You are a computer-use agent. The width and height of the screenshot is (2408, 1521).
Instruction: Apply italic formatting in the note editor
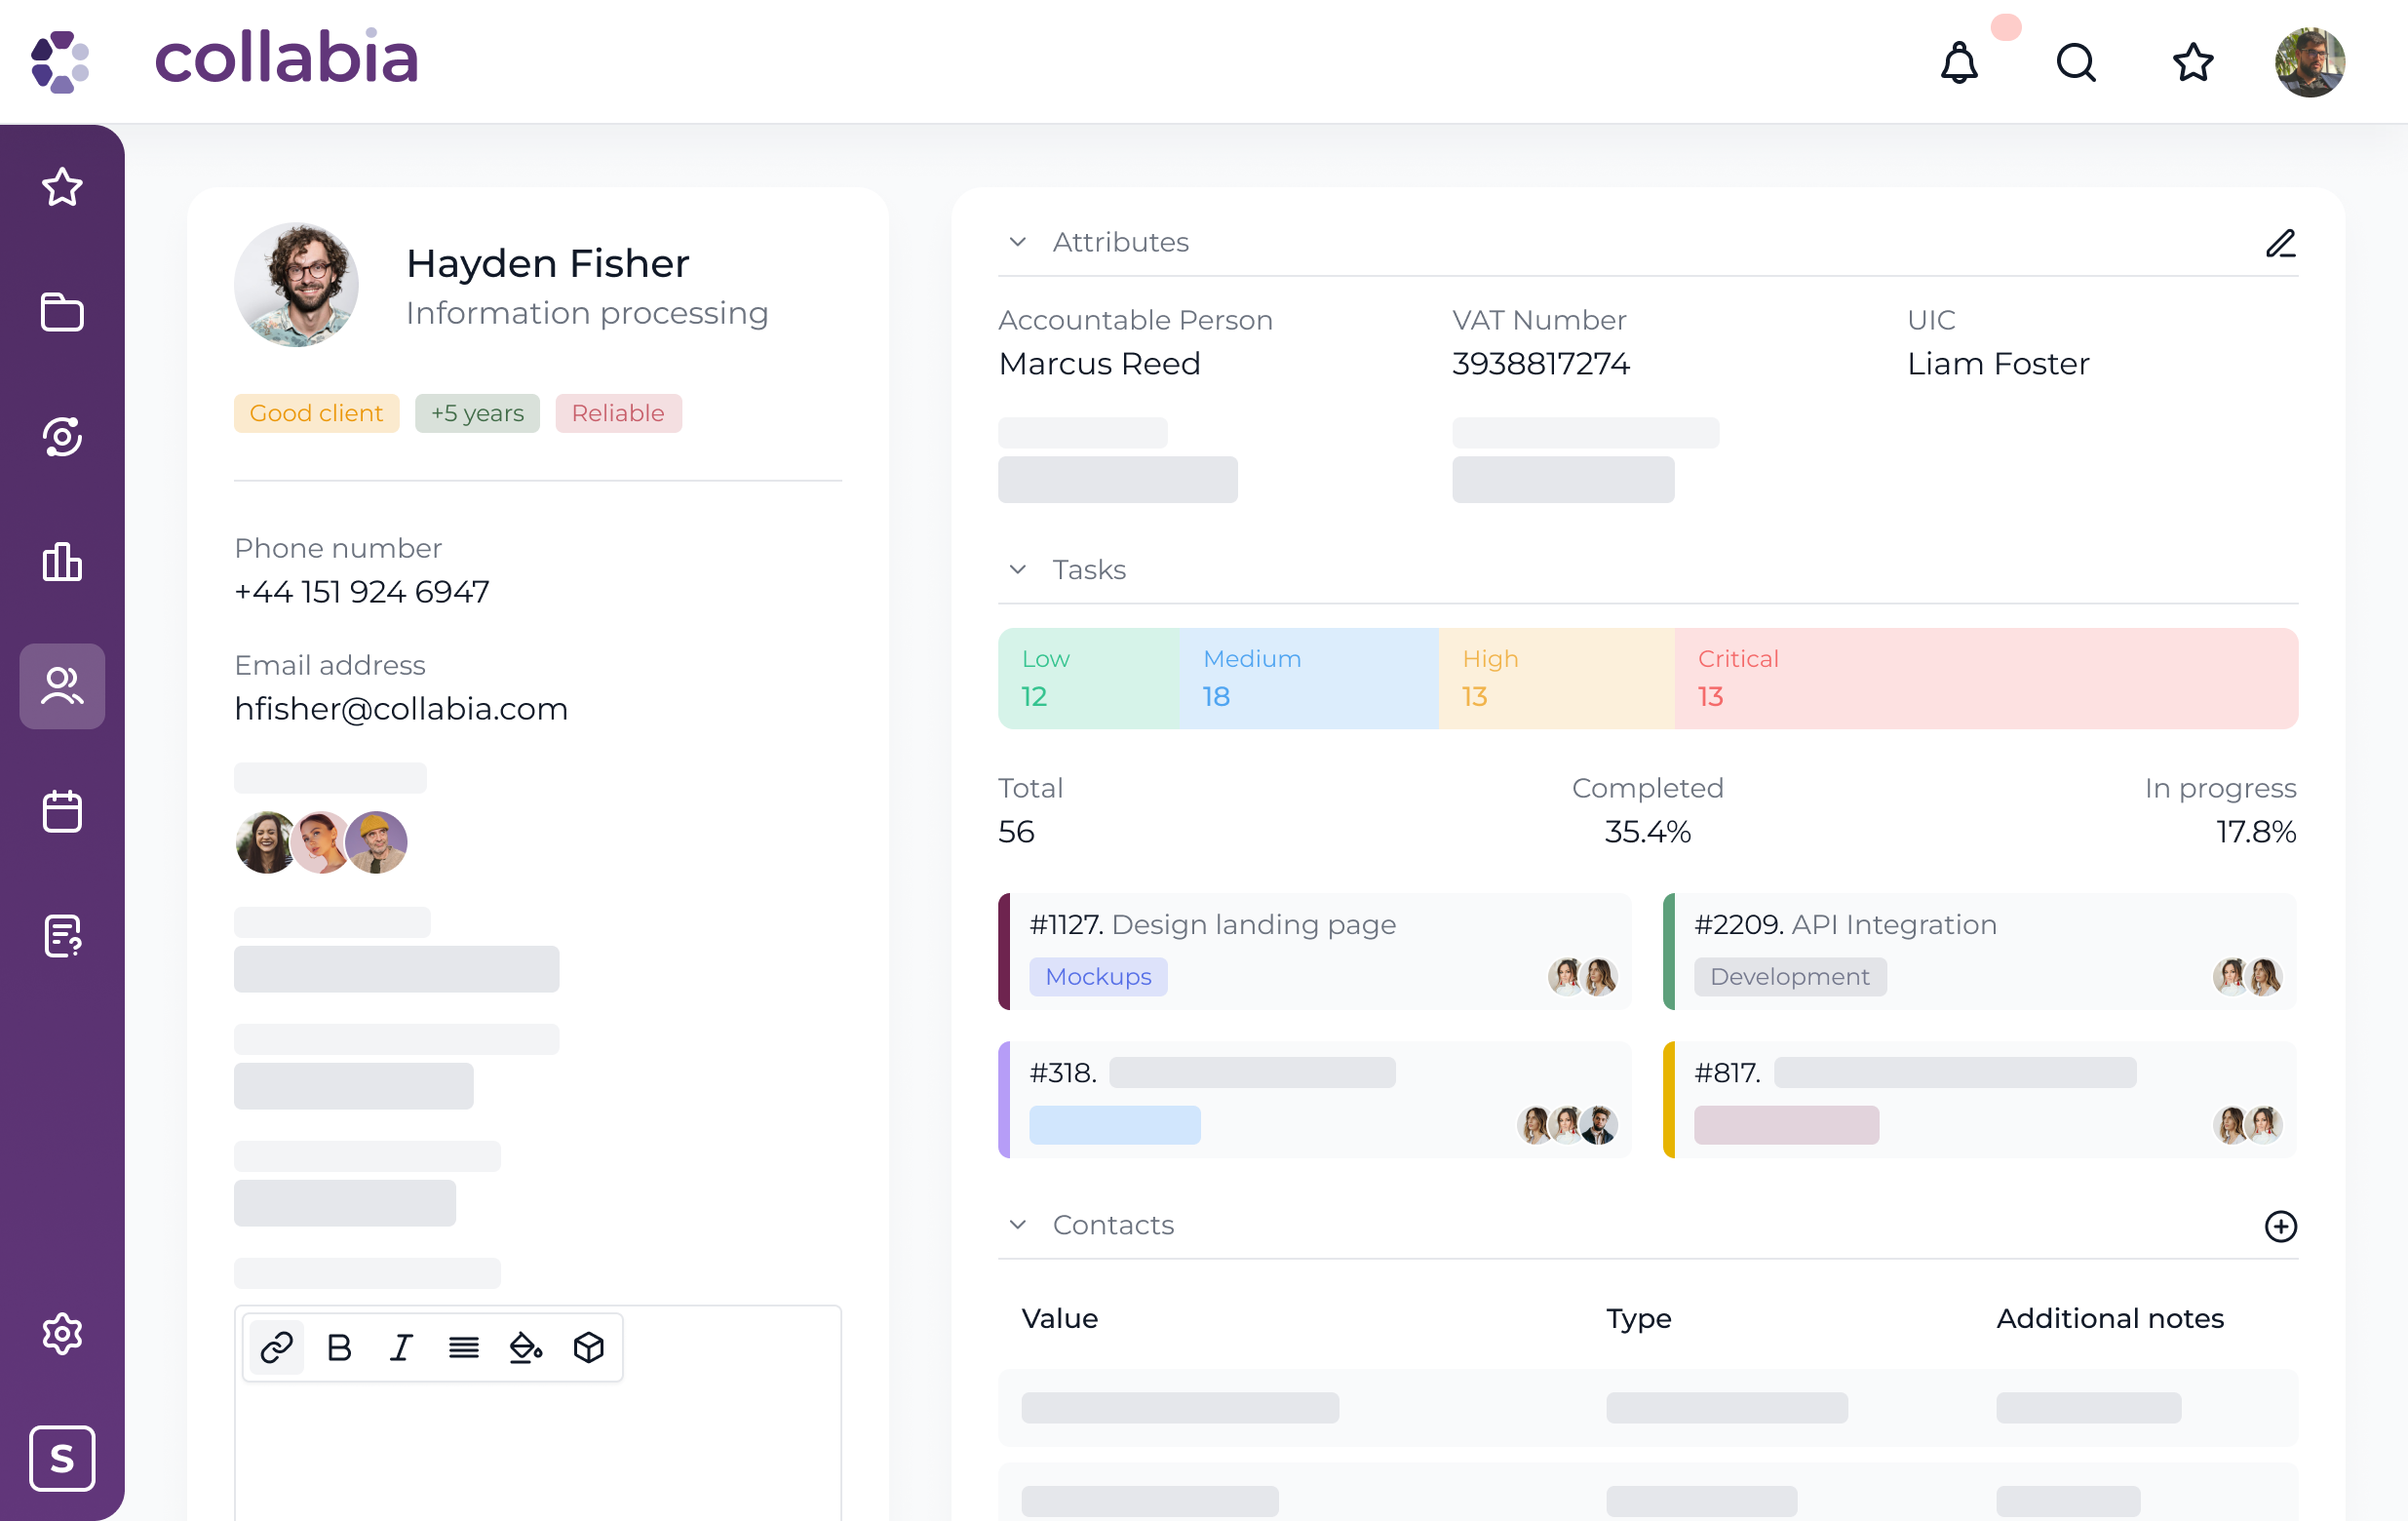click(x=401, y=1347)
